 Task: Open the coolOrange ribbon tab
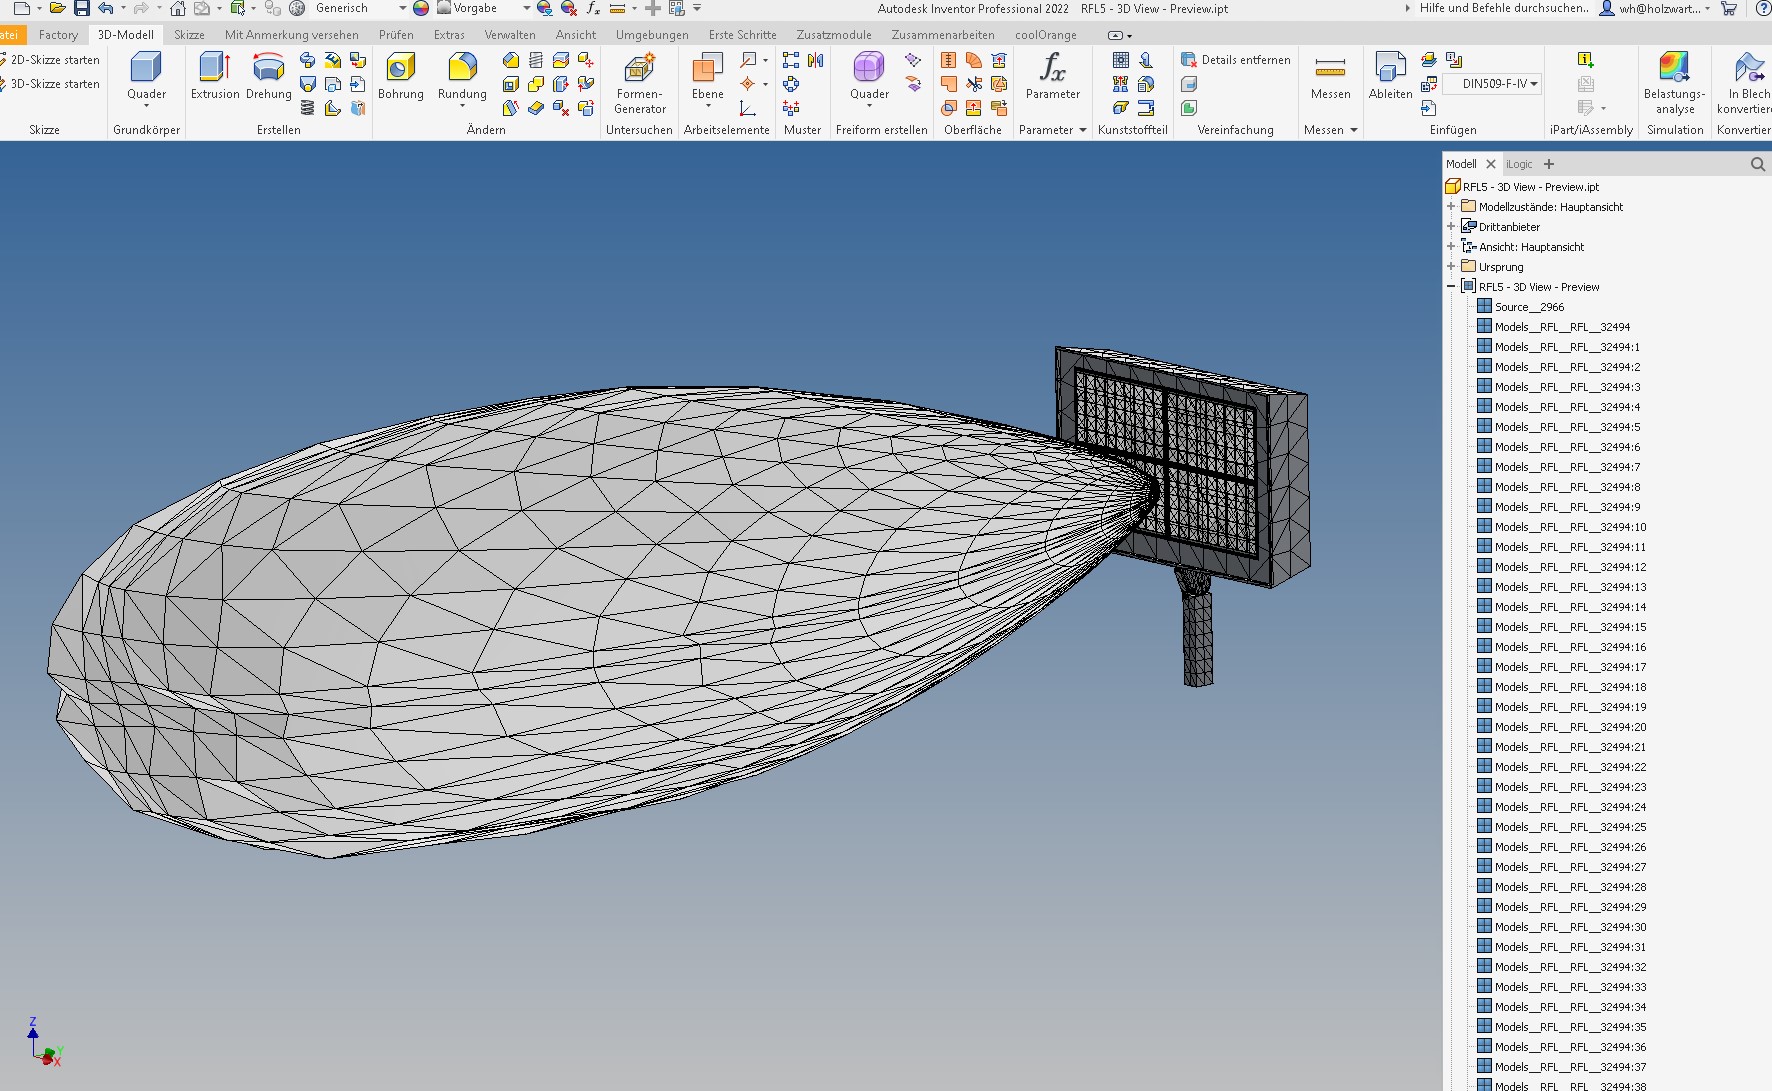point(1046,35)
